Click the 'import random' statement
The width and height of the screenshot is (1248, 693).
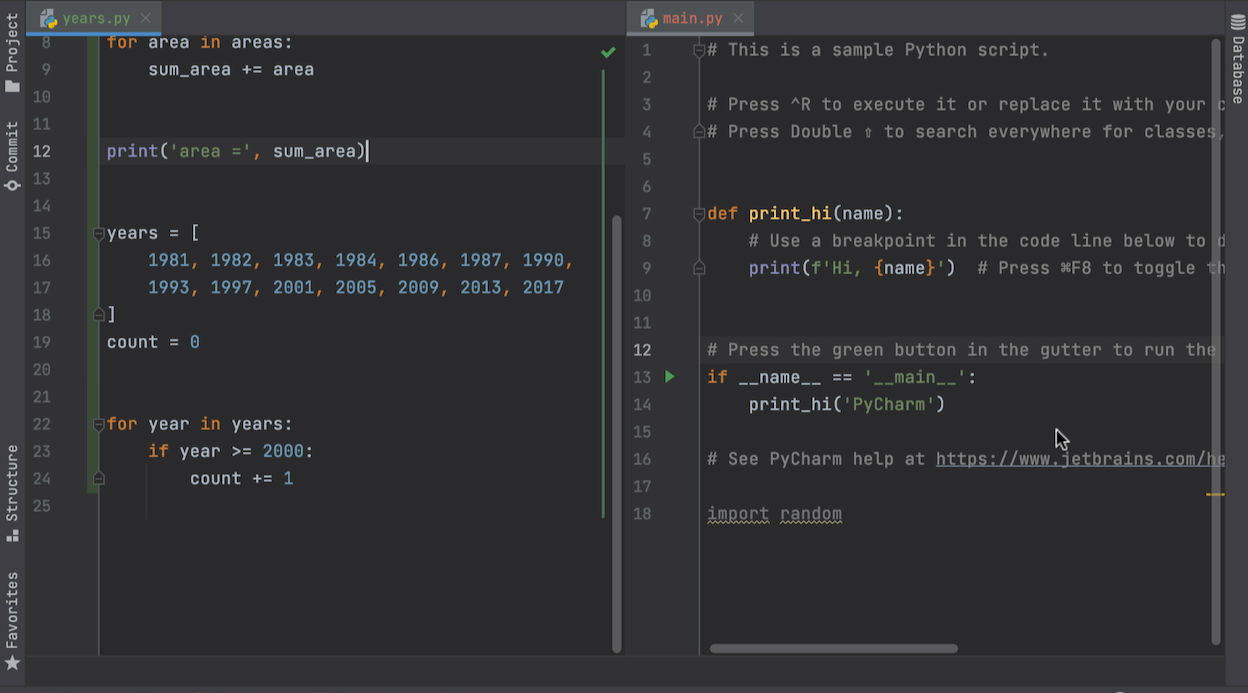774,514
